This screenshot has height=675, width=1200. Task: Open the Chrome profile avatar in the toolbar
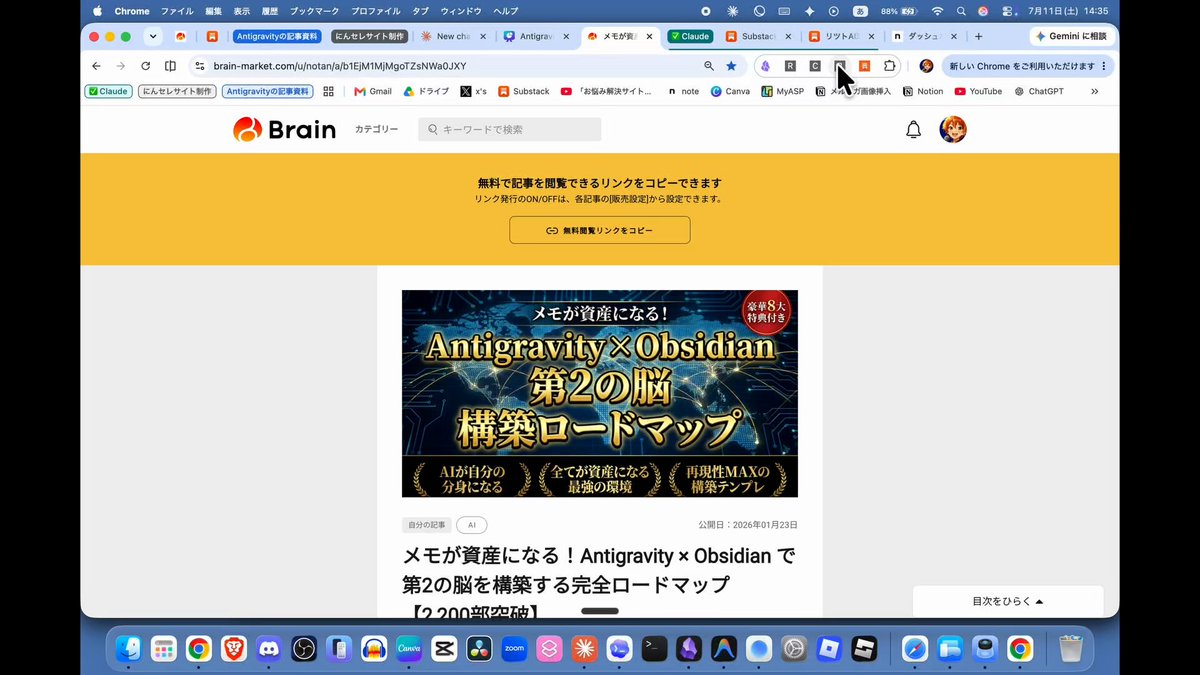pyautogui.click(x=926, y=66)
